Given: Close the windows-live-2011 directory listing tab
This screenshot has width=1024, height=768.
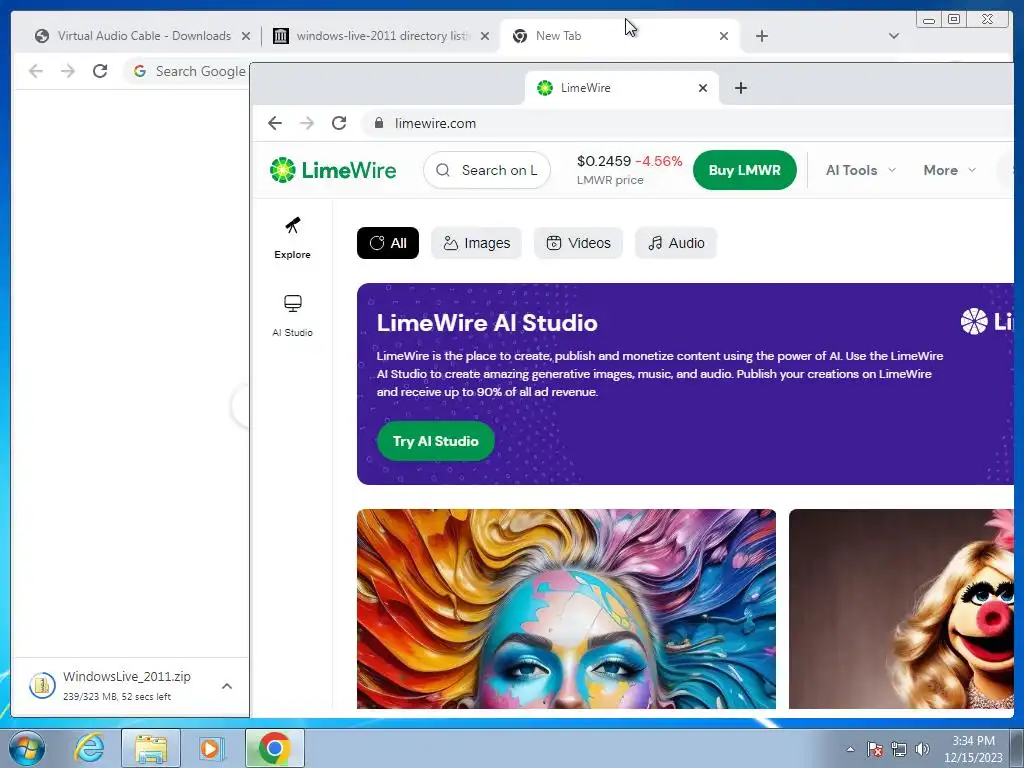Looking at the screenshot, I should coord(485,36).
